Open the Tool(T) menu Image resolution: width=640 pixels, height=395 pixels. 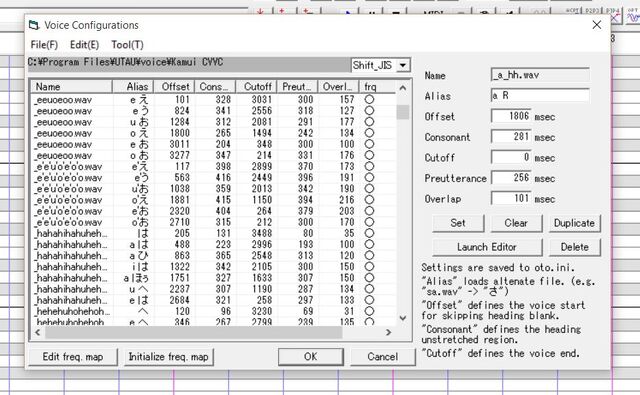[x=127, y=45]
